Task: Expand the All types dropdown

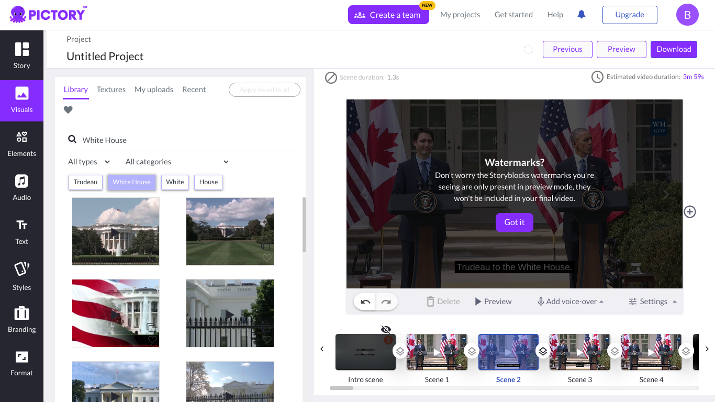Action: coord(89,161)
